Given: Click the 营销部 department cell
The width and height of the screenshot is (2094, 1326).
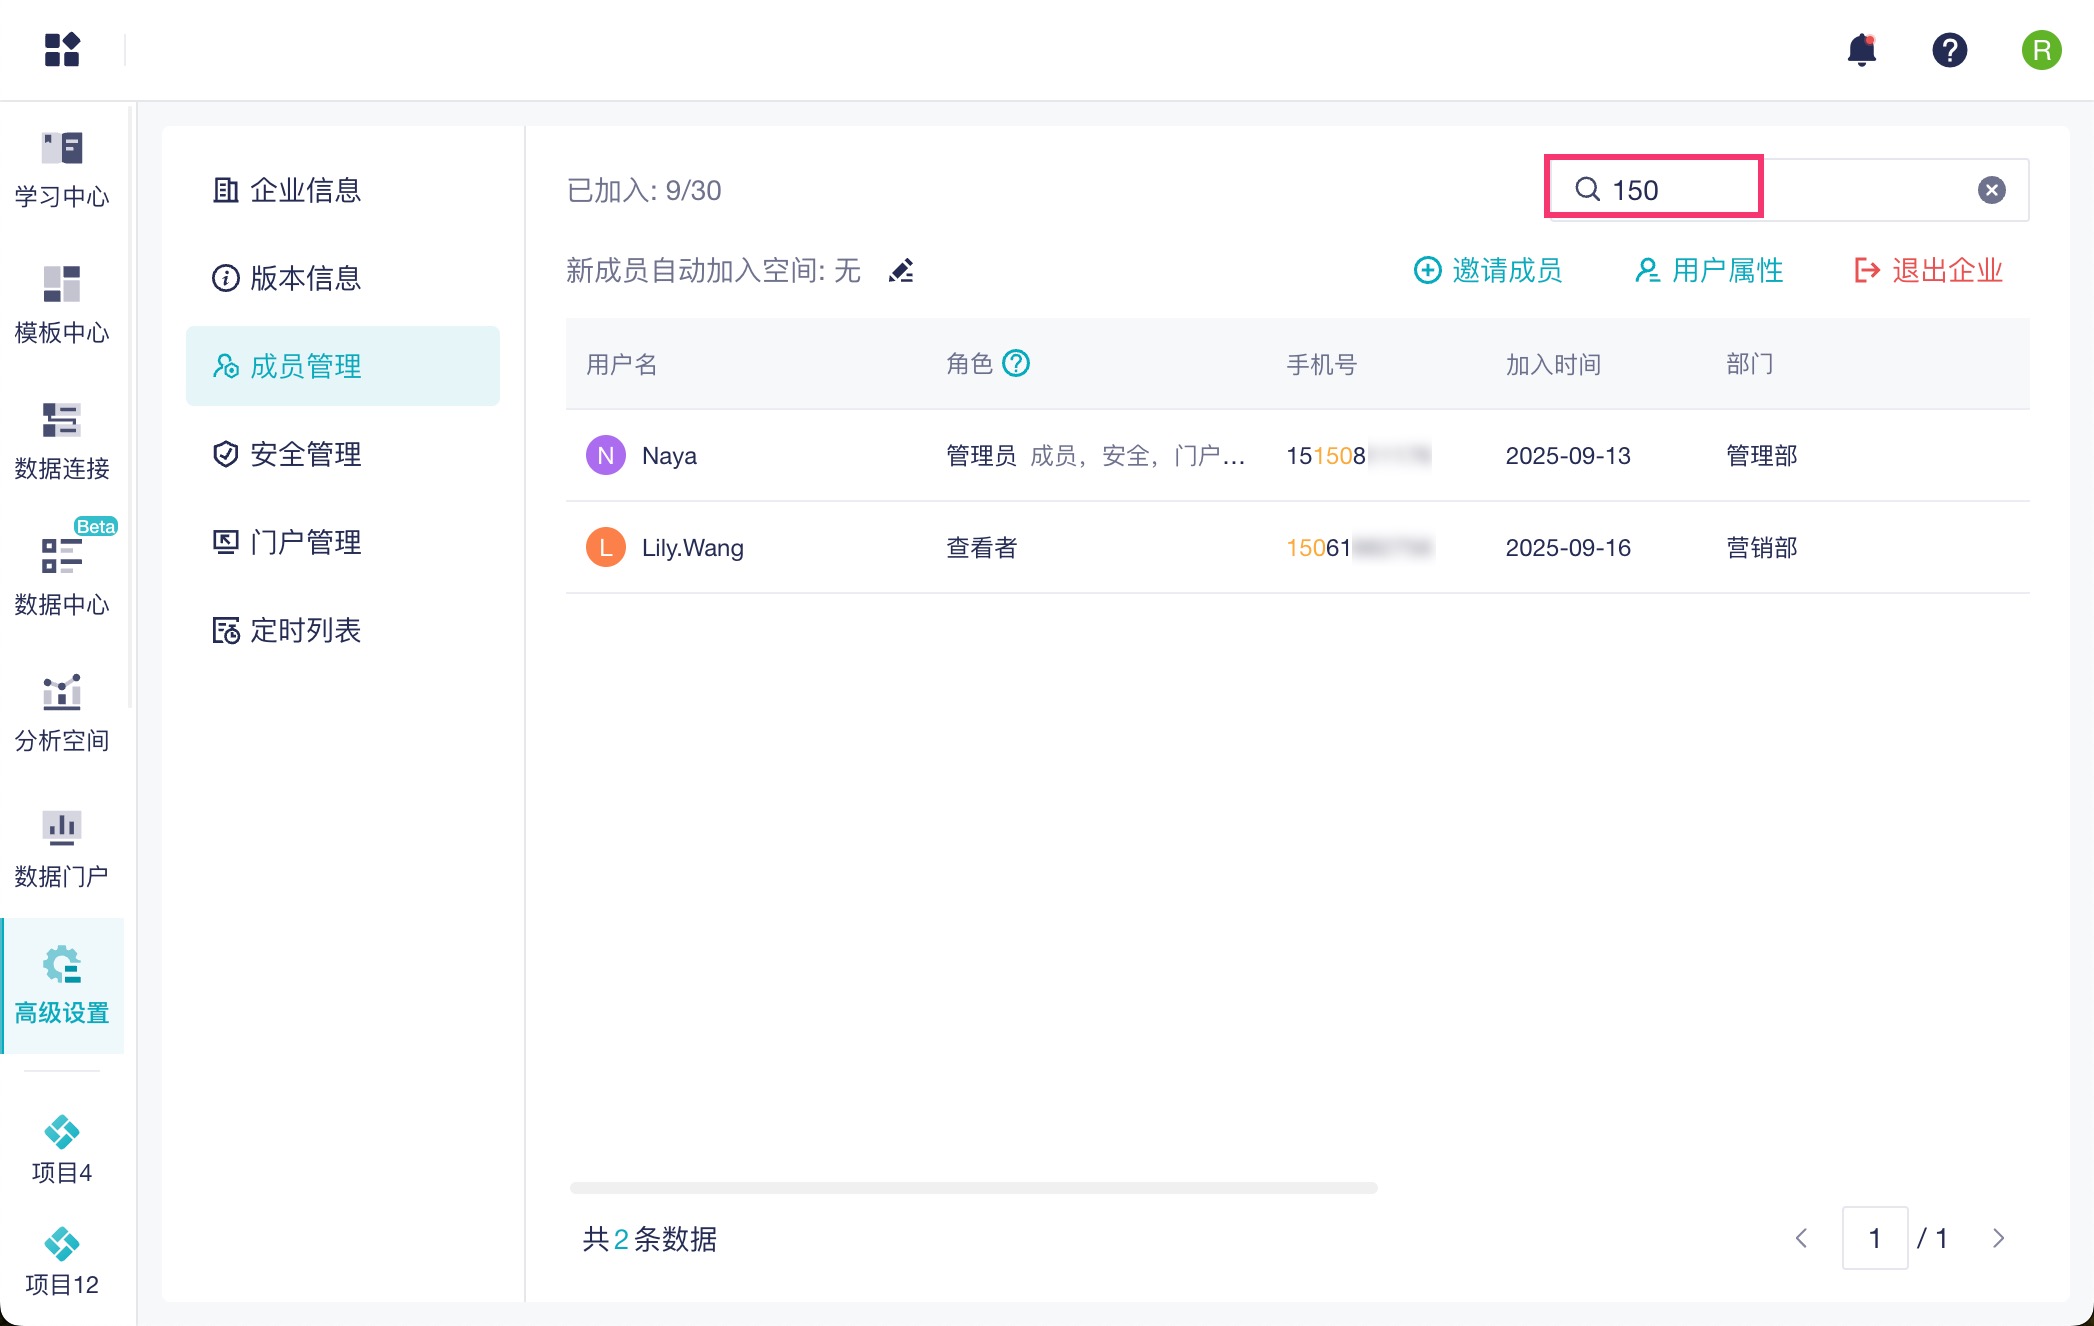Looking at the screenshot, I should coord(1762,548).
